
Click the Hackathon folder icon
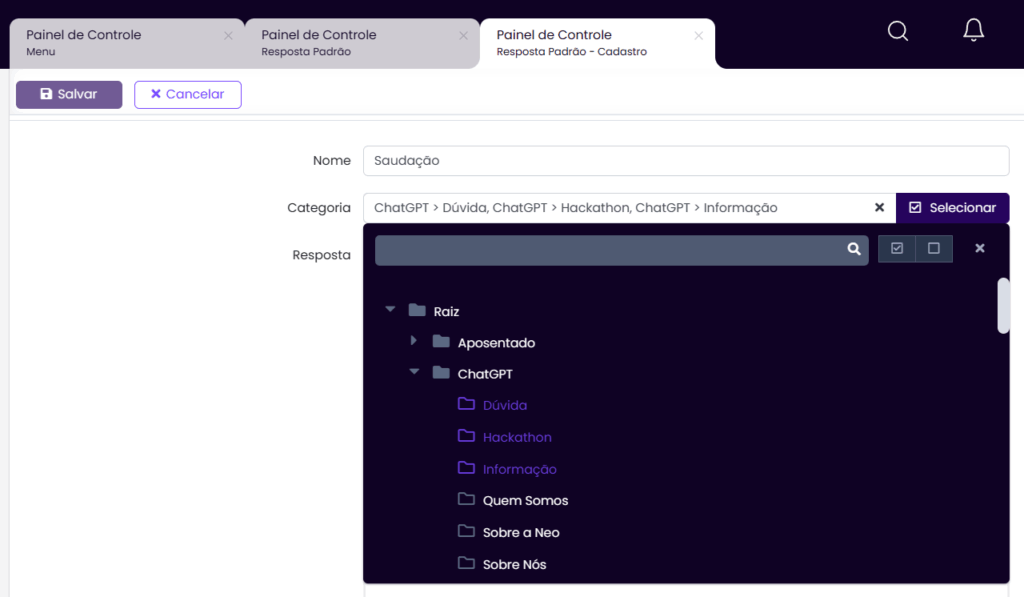click(466, 436)
